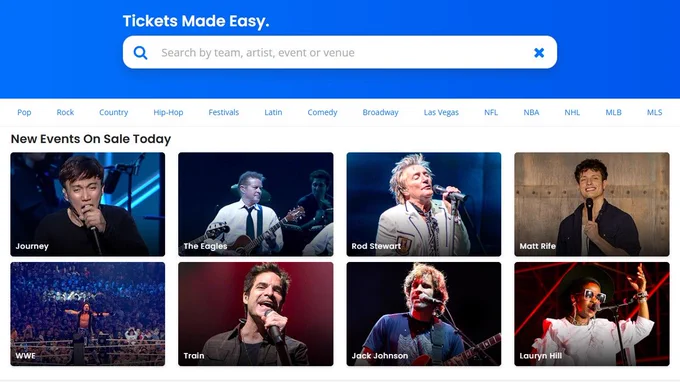Screen dimensions: 680x382
Task: Open the Rod Stewart event card
Action: click(424, 204)
